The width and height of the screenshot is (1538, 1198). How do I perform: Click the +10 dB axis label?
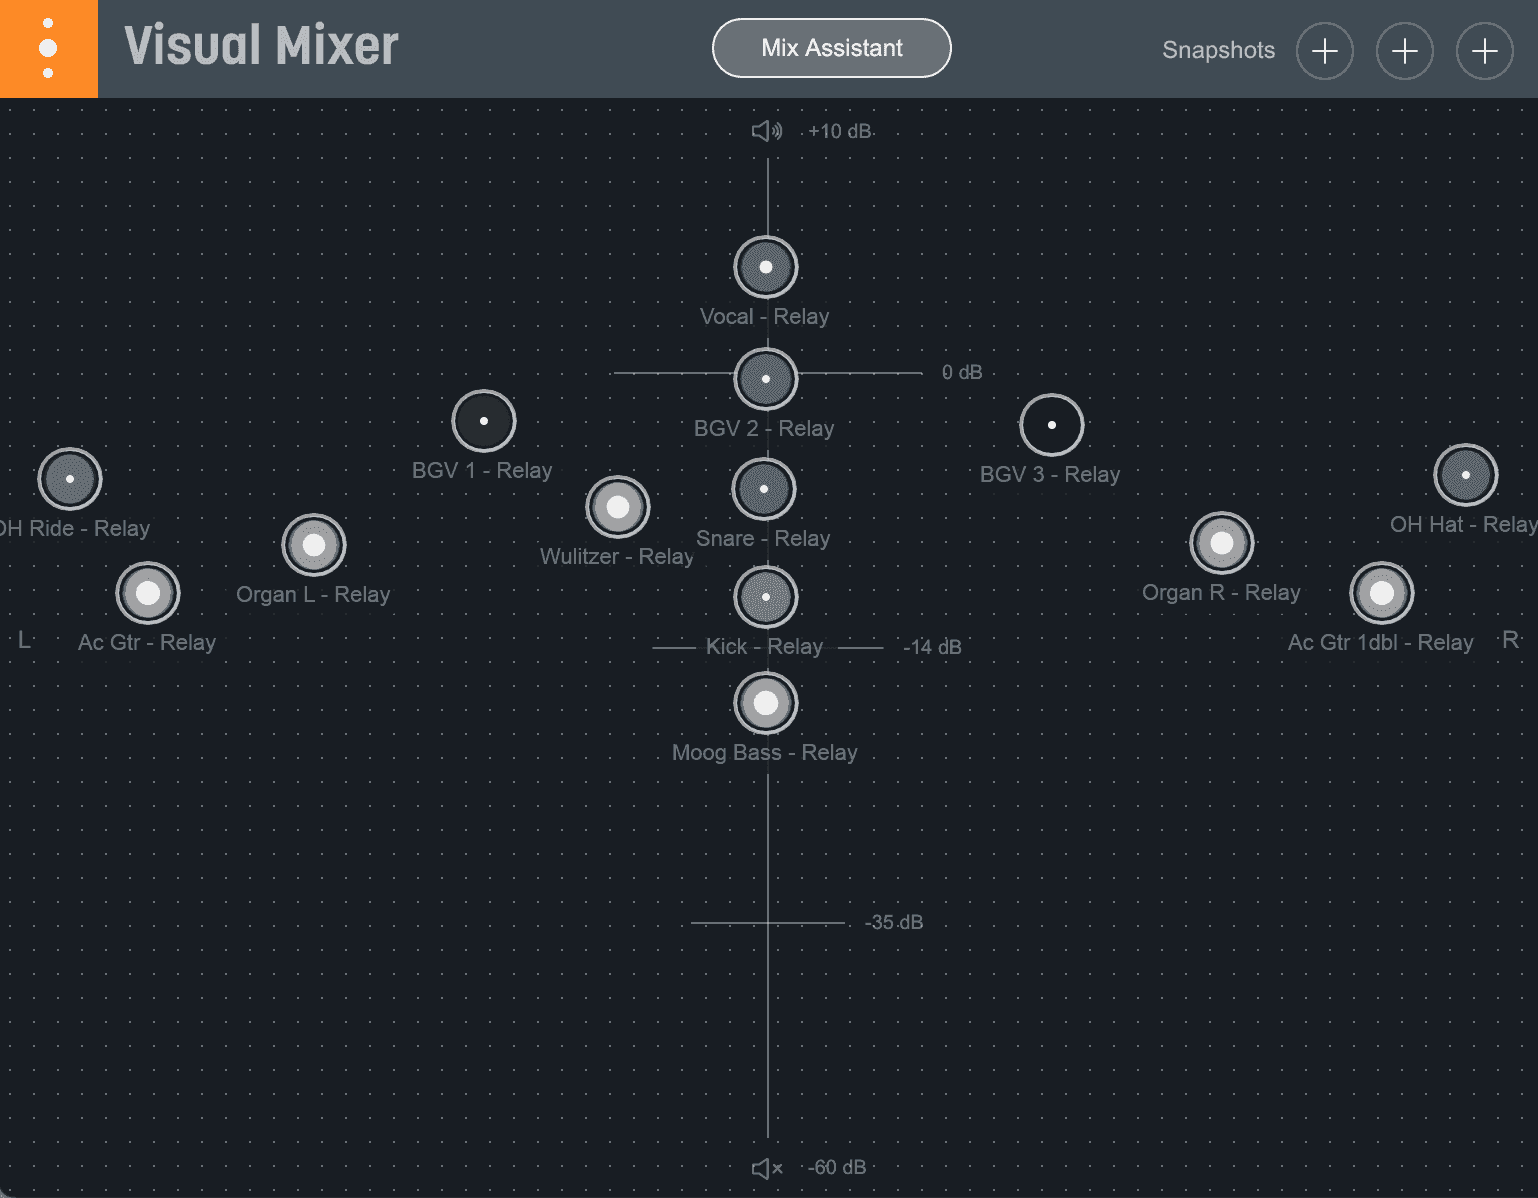[x=840, y=131]
